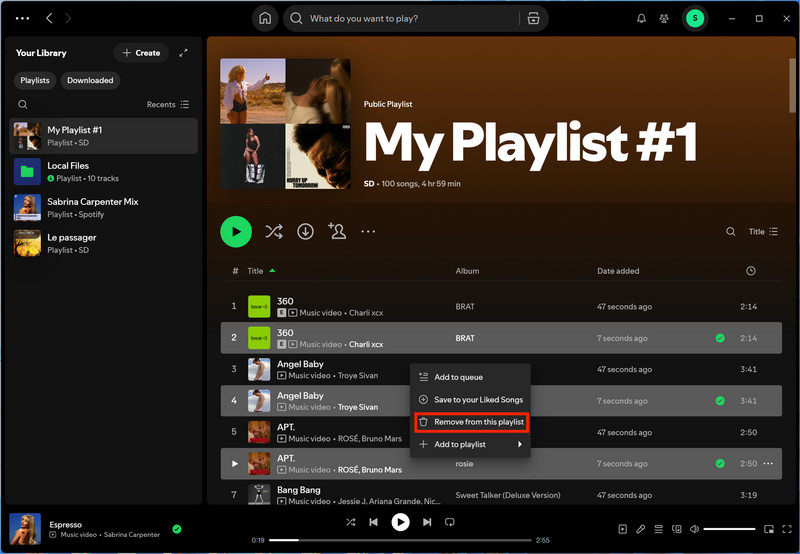This screenshot has height=554, width=800.
Task: Open Le passager playlist
Action: tap(104, 243)
